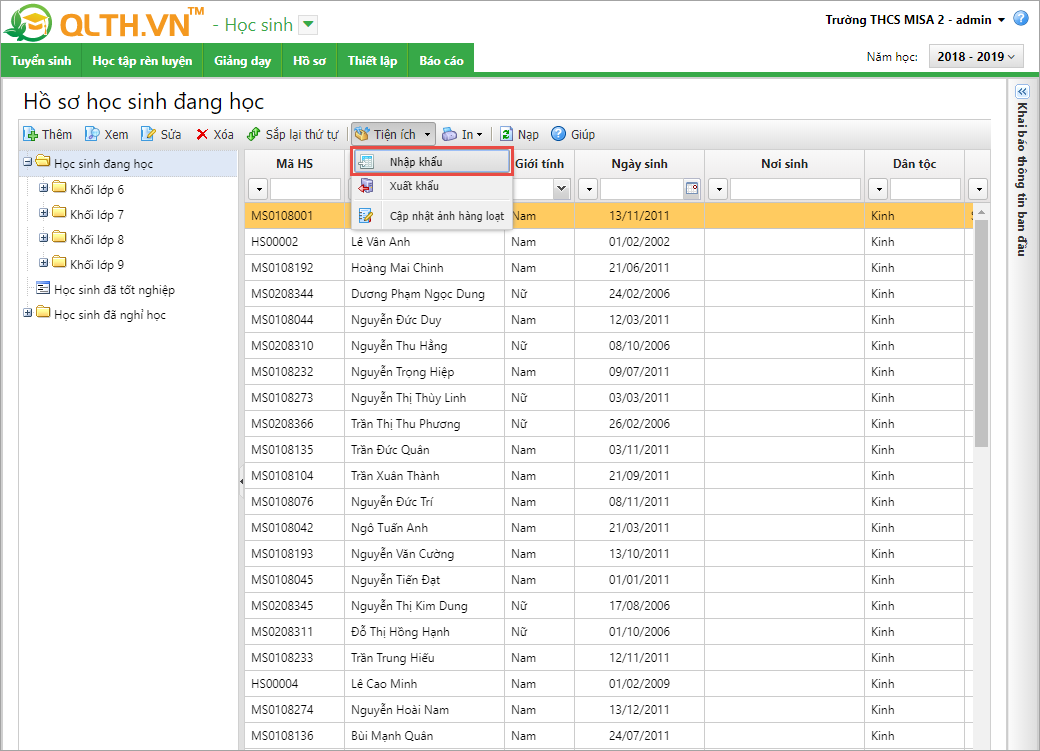Open the calendar picker in Ngày sinh filter
This screenshot has height=751, width=1040.
click(691, 189)
